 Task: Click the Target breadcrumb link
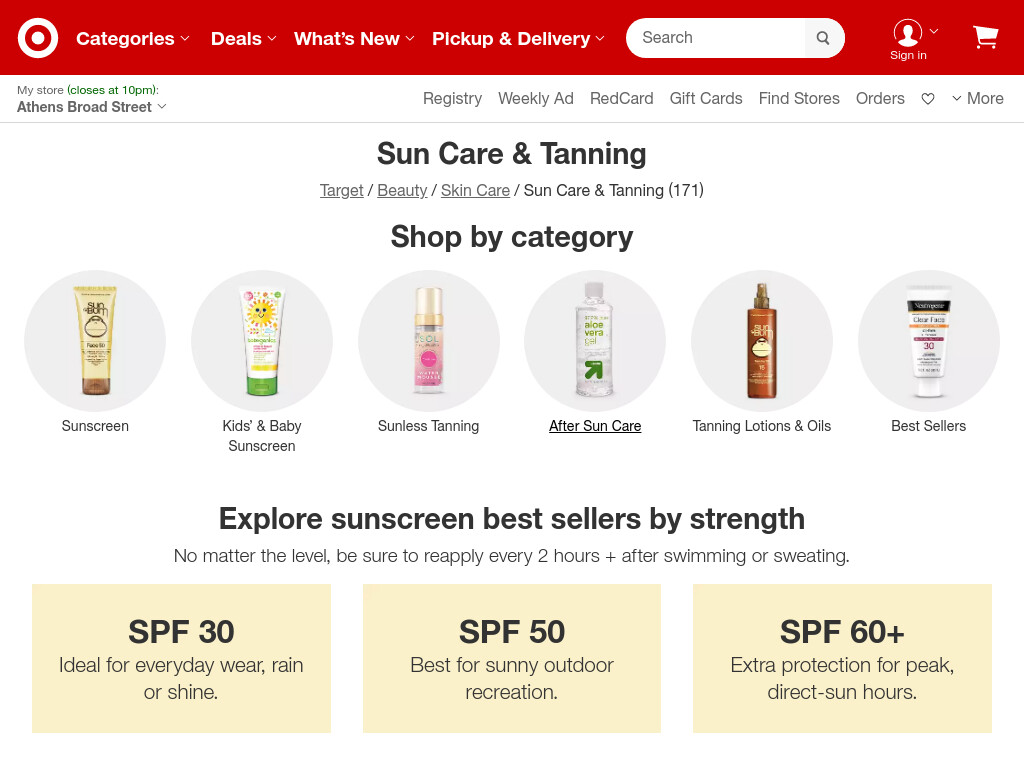tap(342, 191)
